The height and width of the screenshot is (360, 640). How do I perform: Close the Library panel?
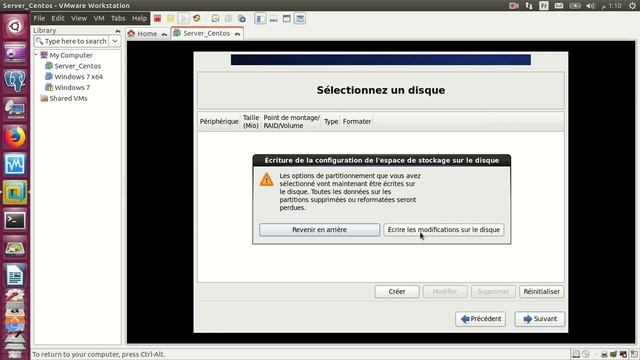click(x=118, y=31)
